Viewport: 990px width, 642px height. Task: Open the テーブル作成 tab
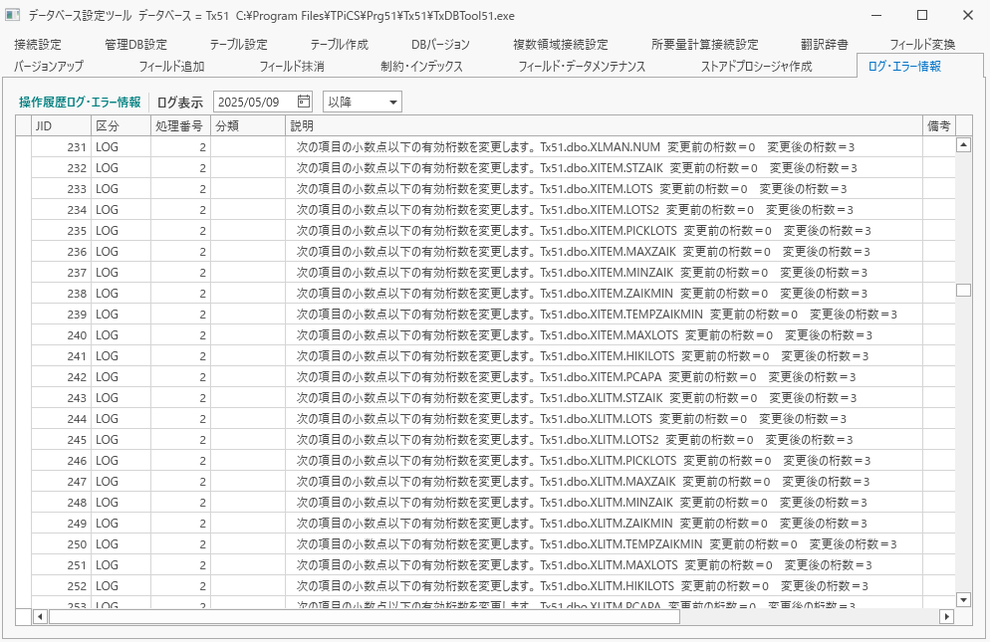click(339, 44)
